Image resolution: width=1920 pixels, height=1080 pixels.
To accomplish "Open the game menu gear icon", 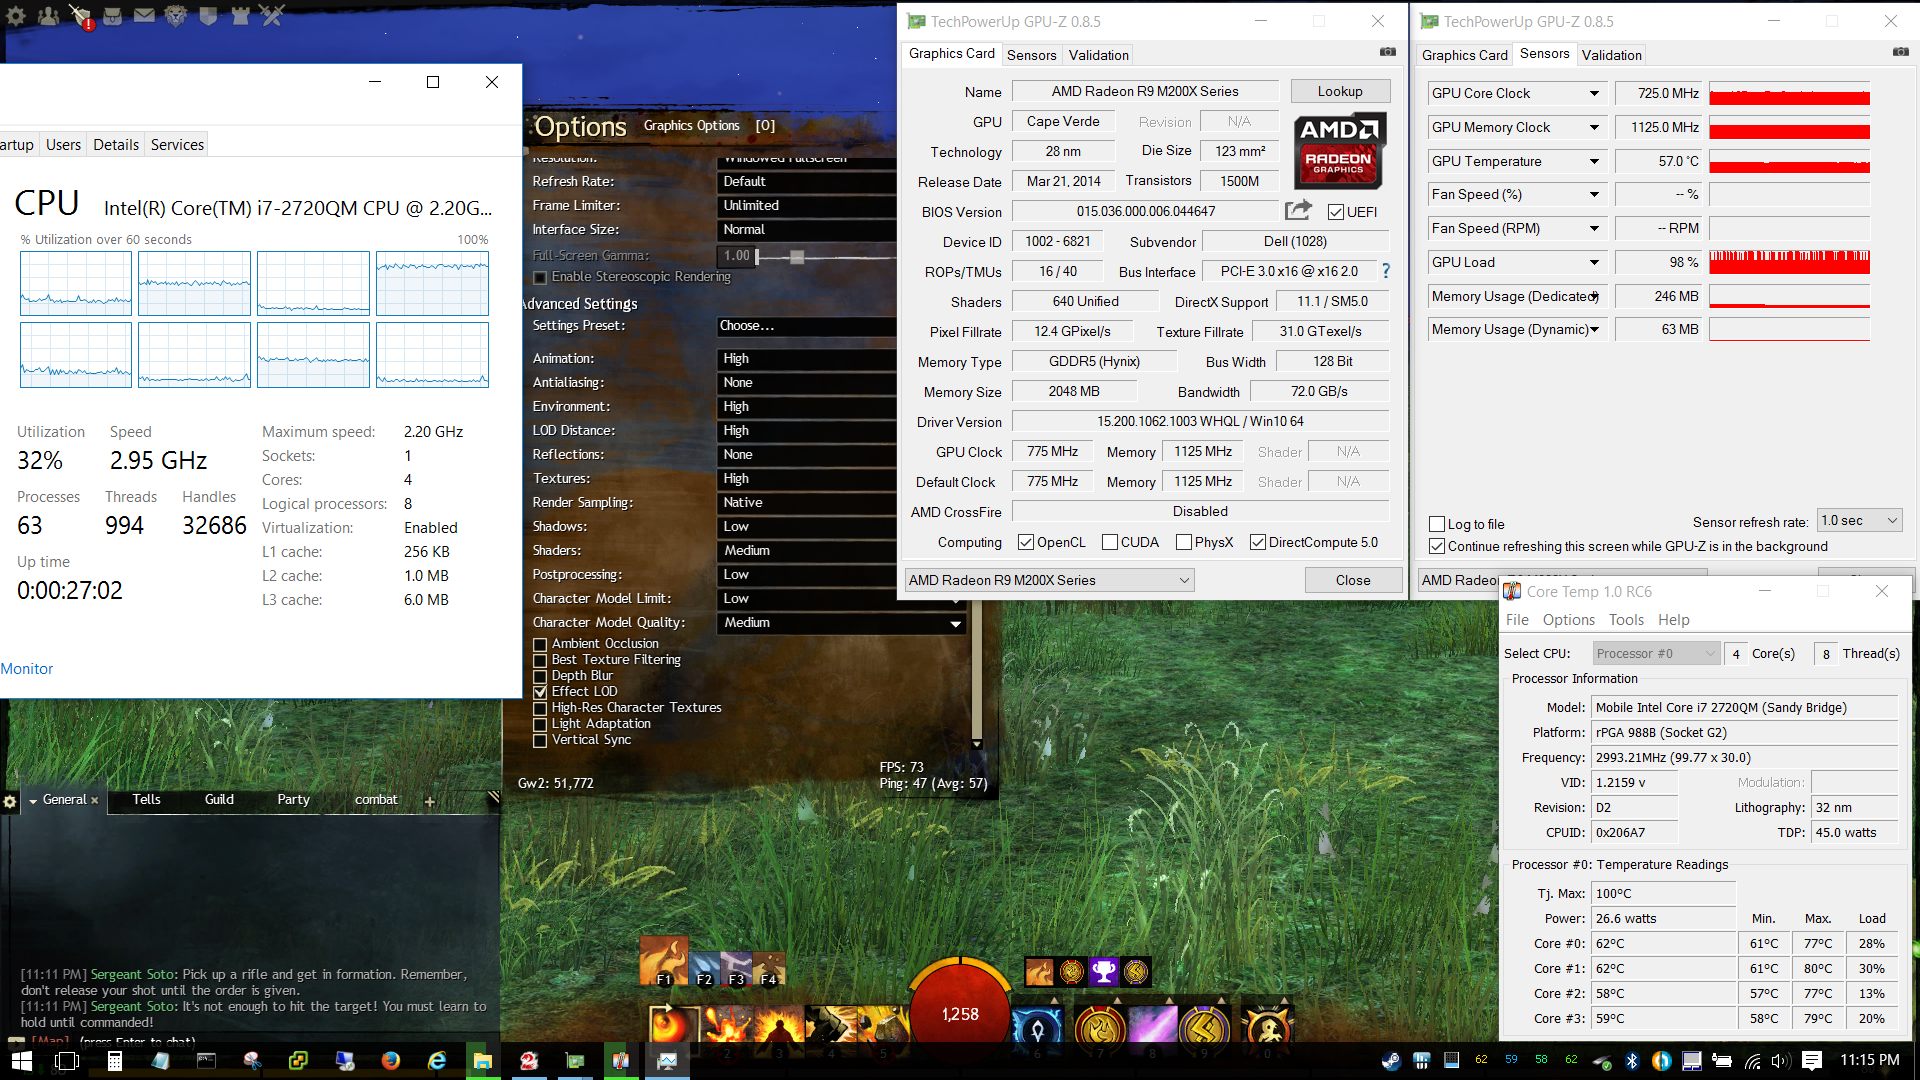I will 16,15.
